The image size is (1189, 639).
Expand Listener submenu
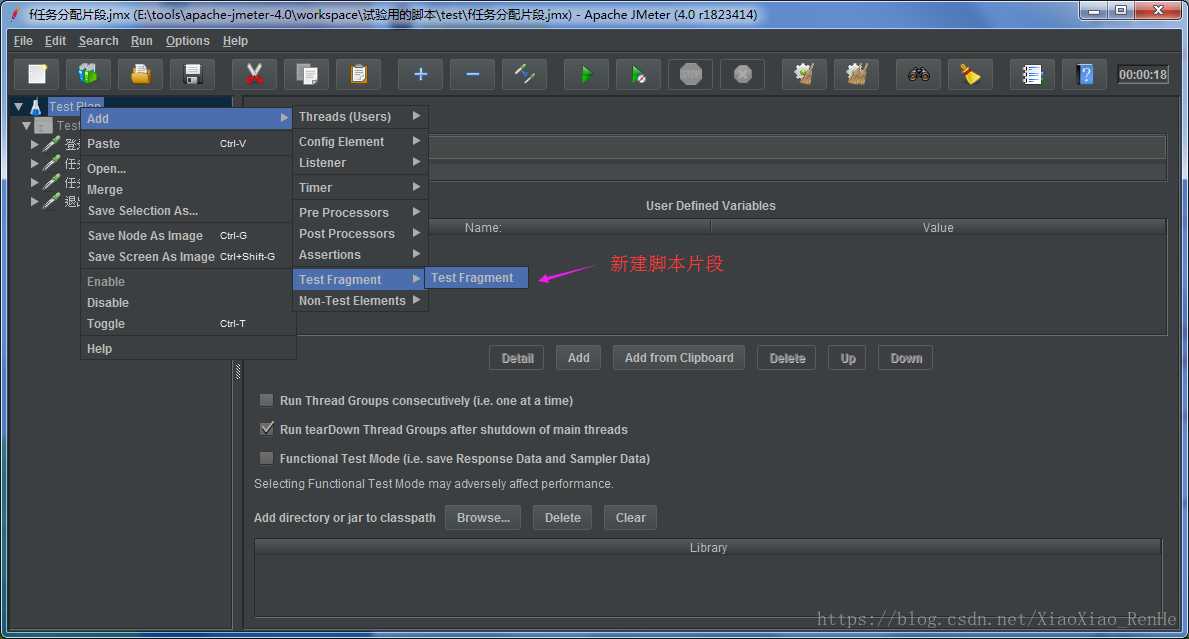click(x=359, y=162)
